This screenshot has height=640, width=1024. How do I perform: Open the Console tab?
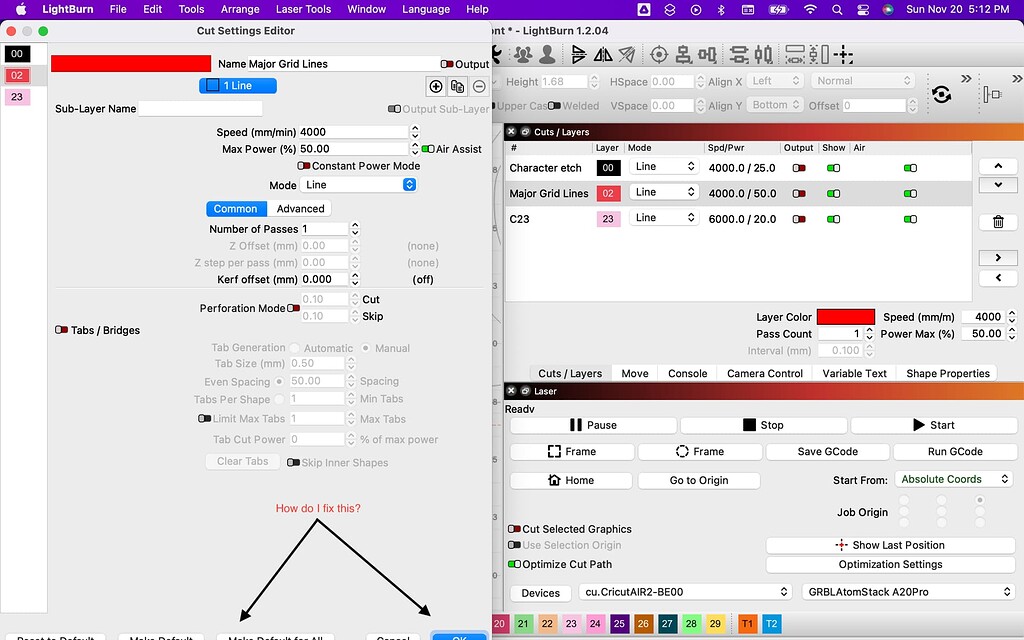click(x=686, y=373)
